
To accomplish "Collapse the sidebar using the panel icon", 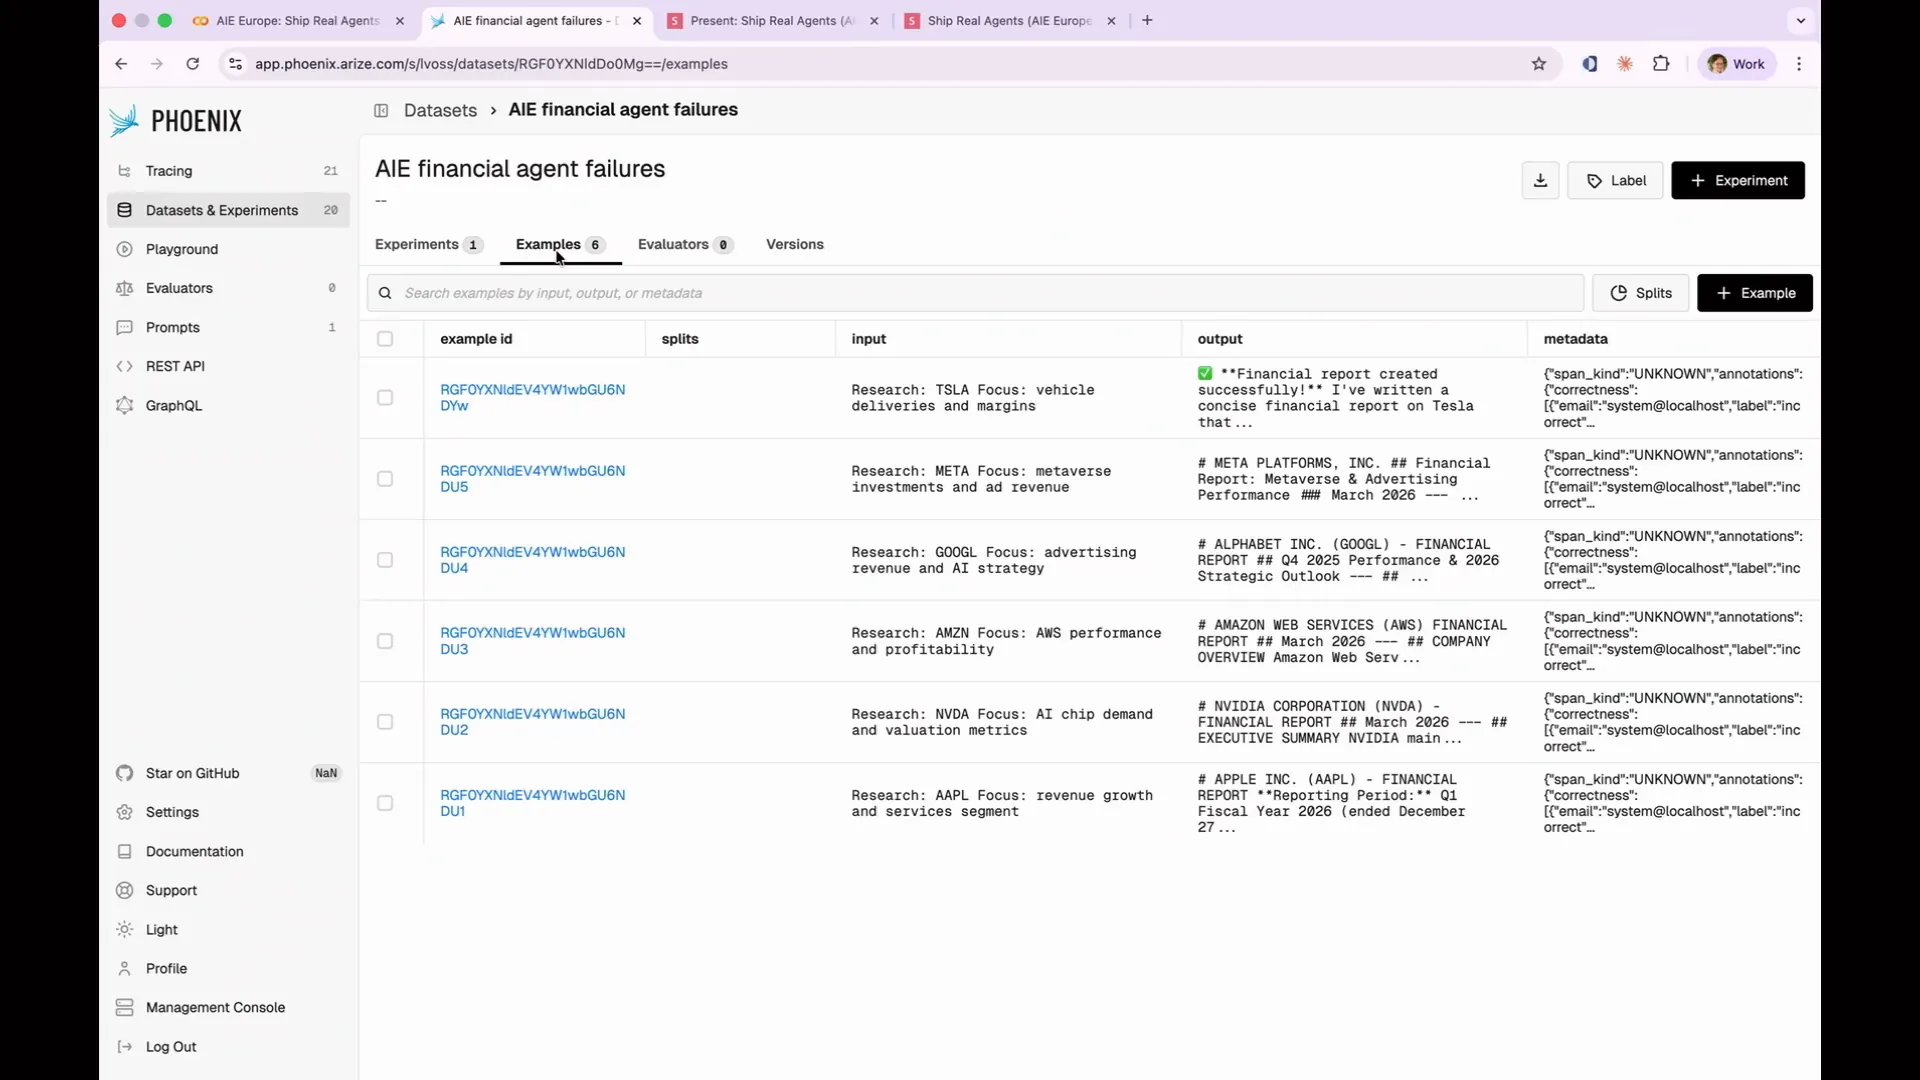I will pyautogui.click(x=381, y=110).
